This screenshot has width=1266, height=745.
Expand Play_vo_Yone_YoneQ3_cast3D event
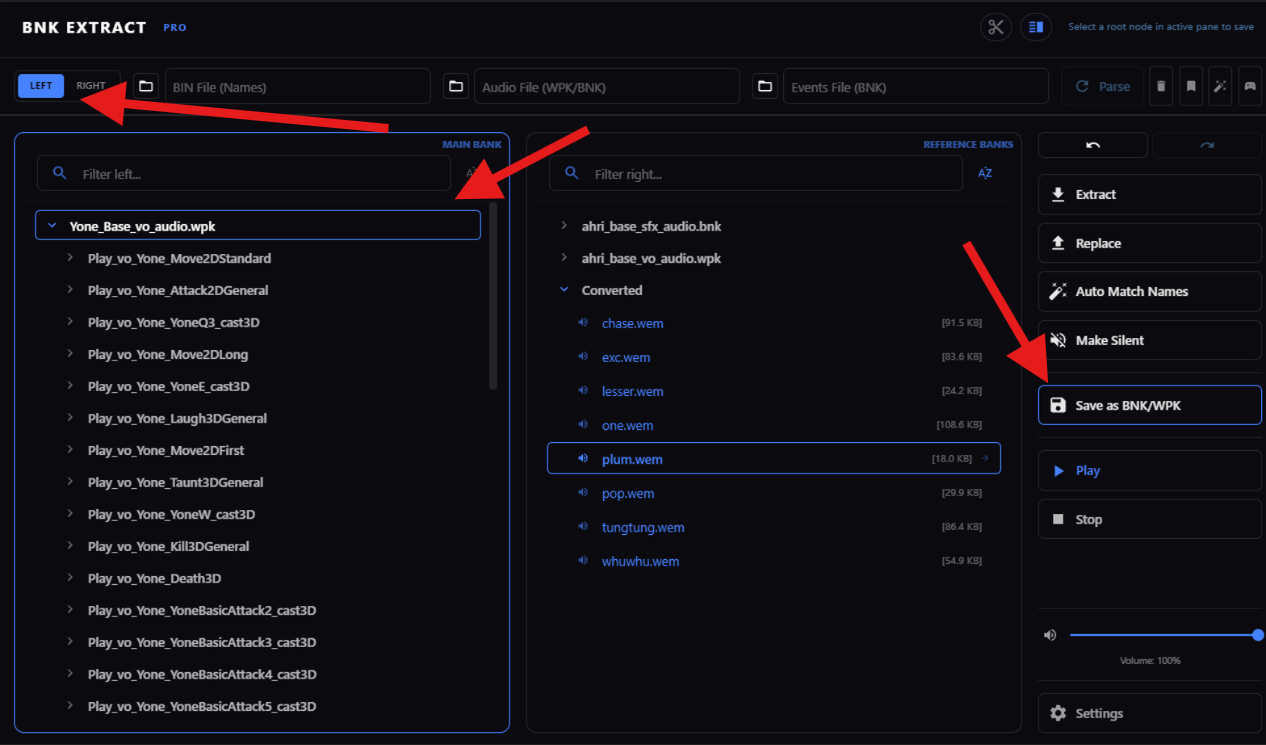pyautogui.click(x=70, y=322)
